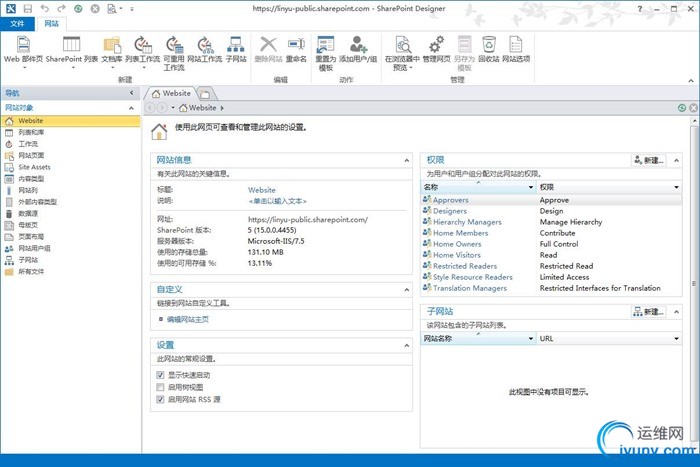700x467 pixels.
Task: Click the redo icon in quick access toolbar
Action: (x=61, y=8)
